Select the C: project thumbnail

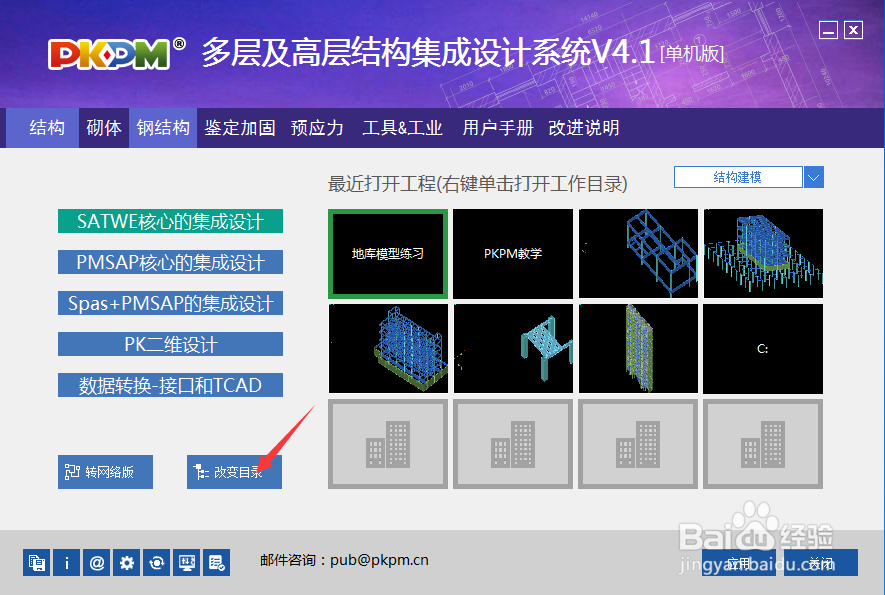point(763,348)
